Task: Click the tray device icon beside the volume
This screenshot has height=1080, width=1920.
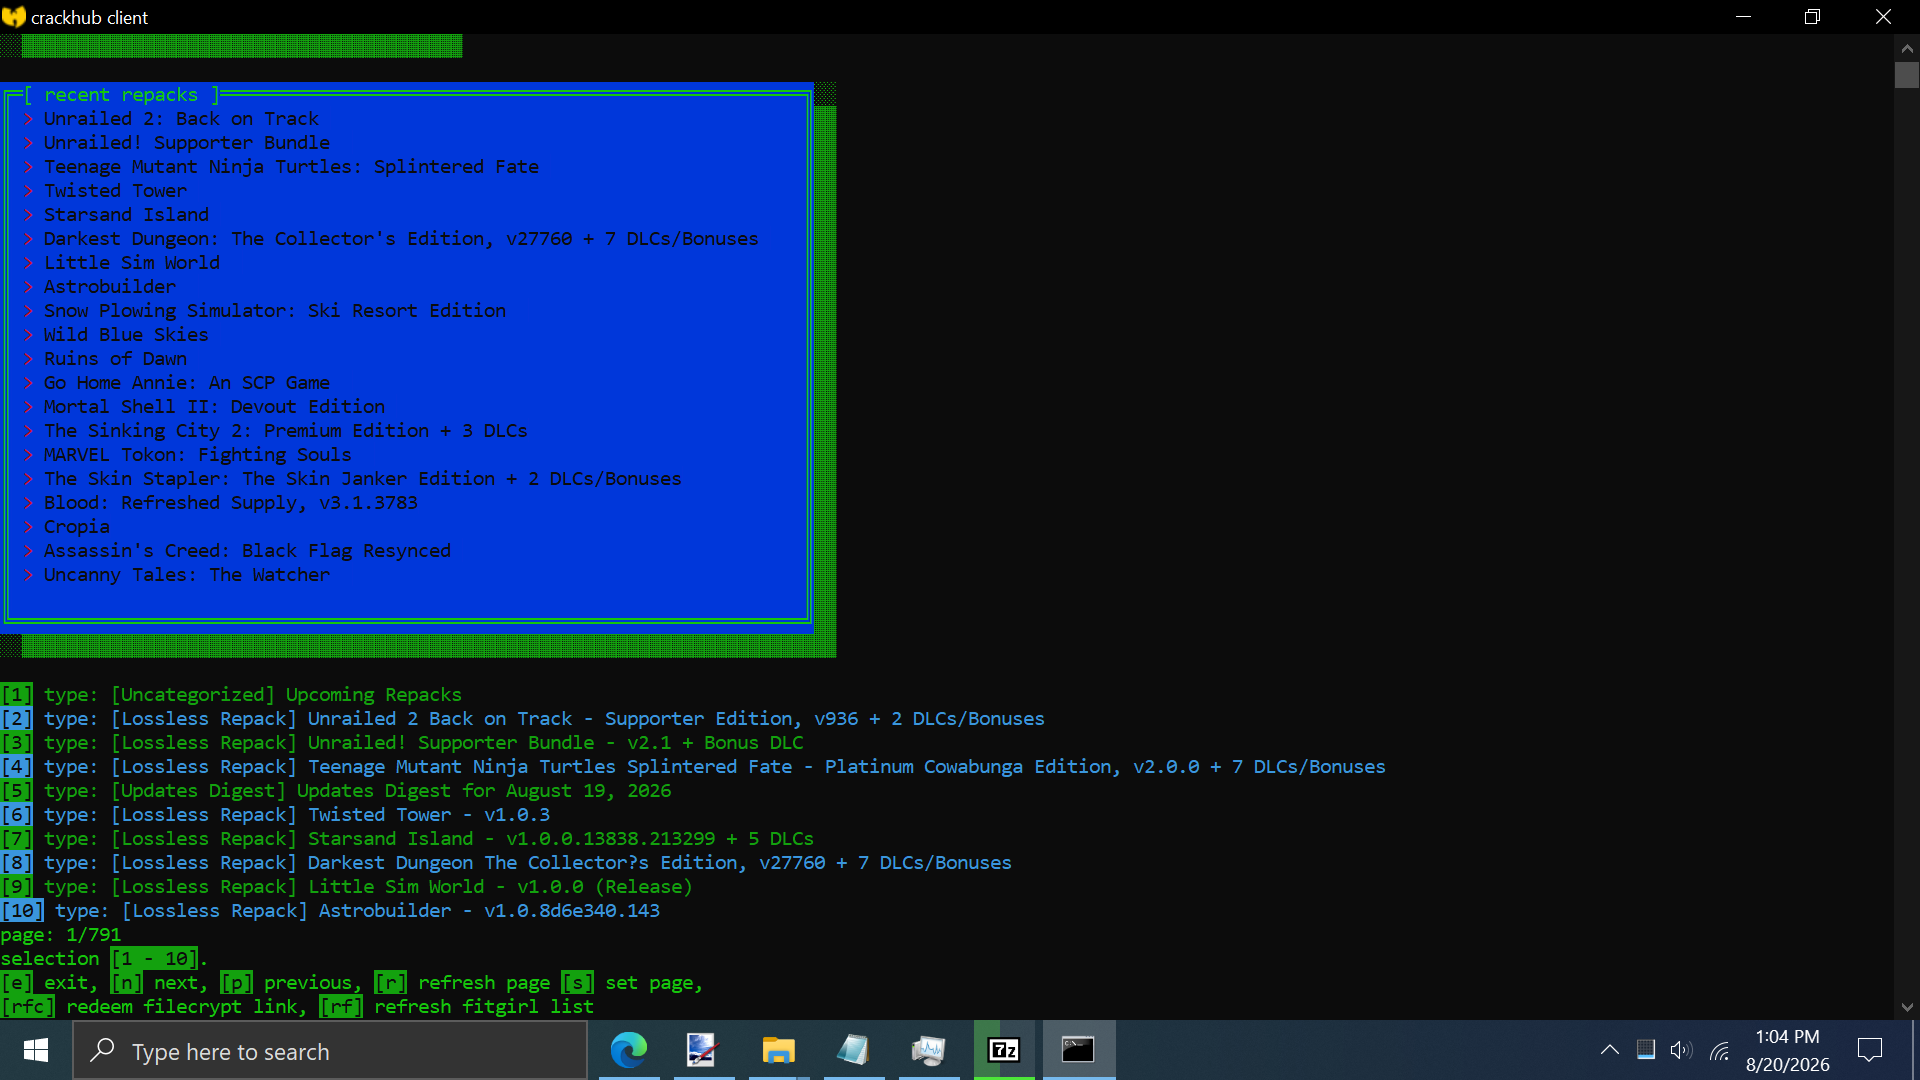Action: click(1645, 1050)
